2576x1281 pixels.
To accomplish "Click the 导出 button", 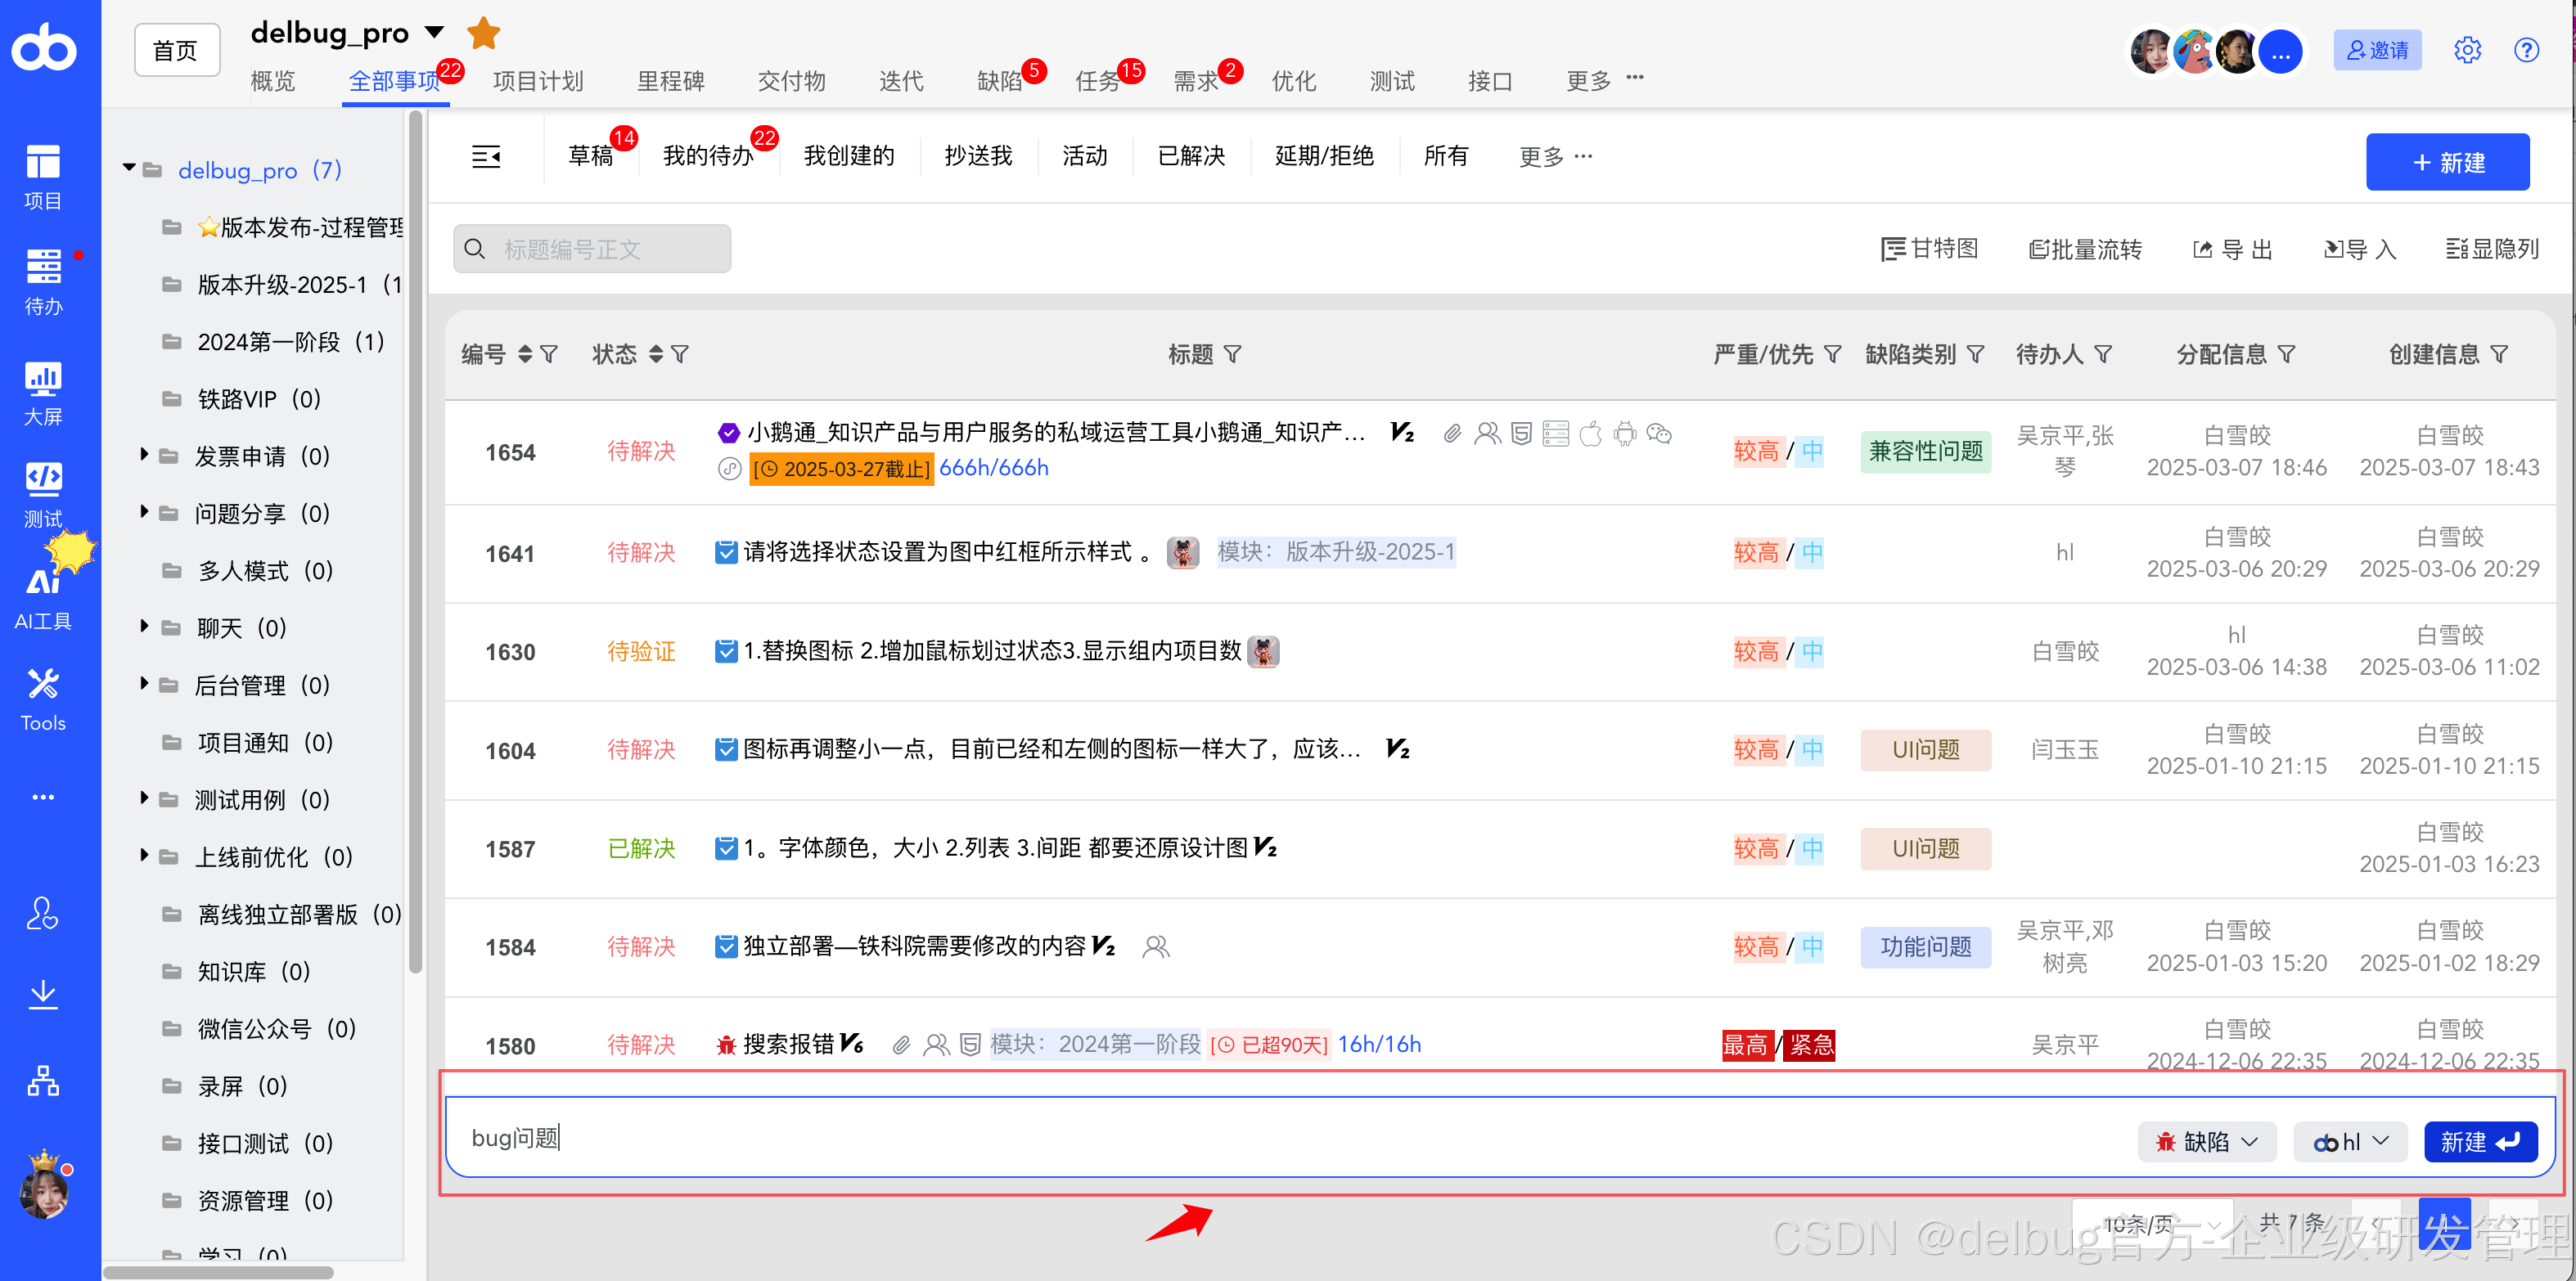I will (x=2232, y=249).
